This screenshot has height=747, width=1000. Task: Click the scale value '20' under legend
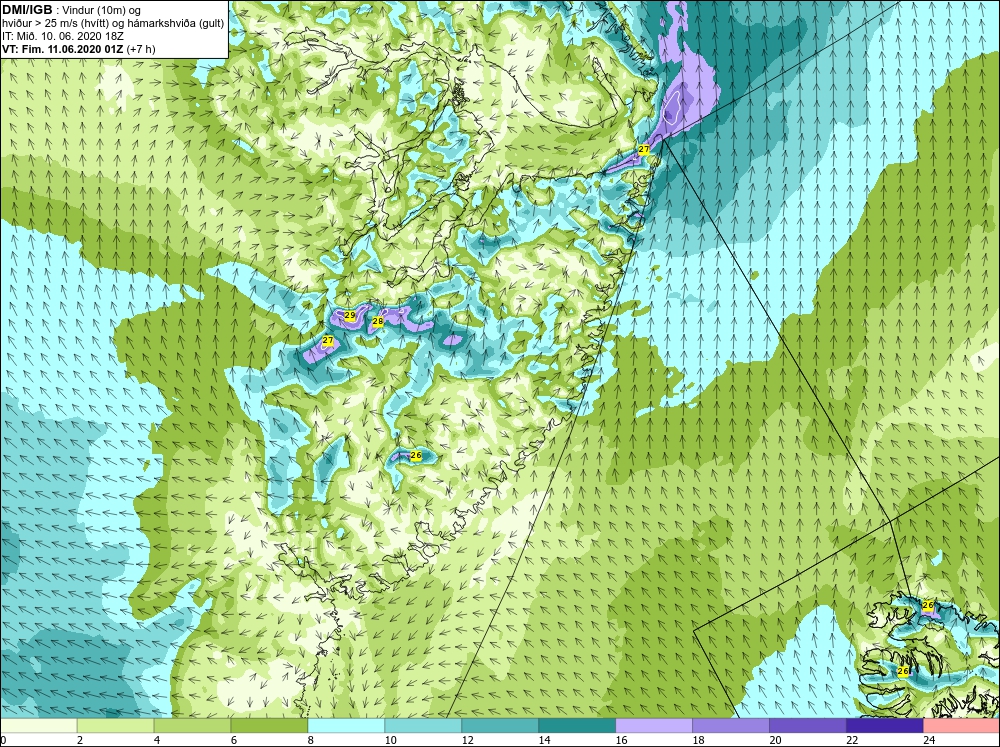pyautogui.click(x=775, y=740)
